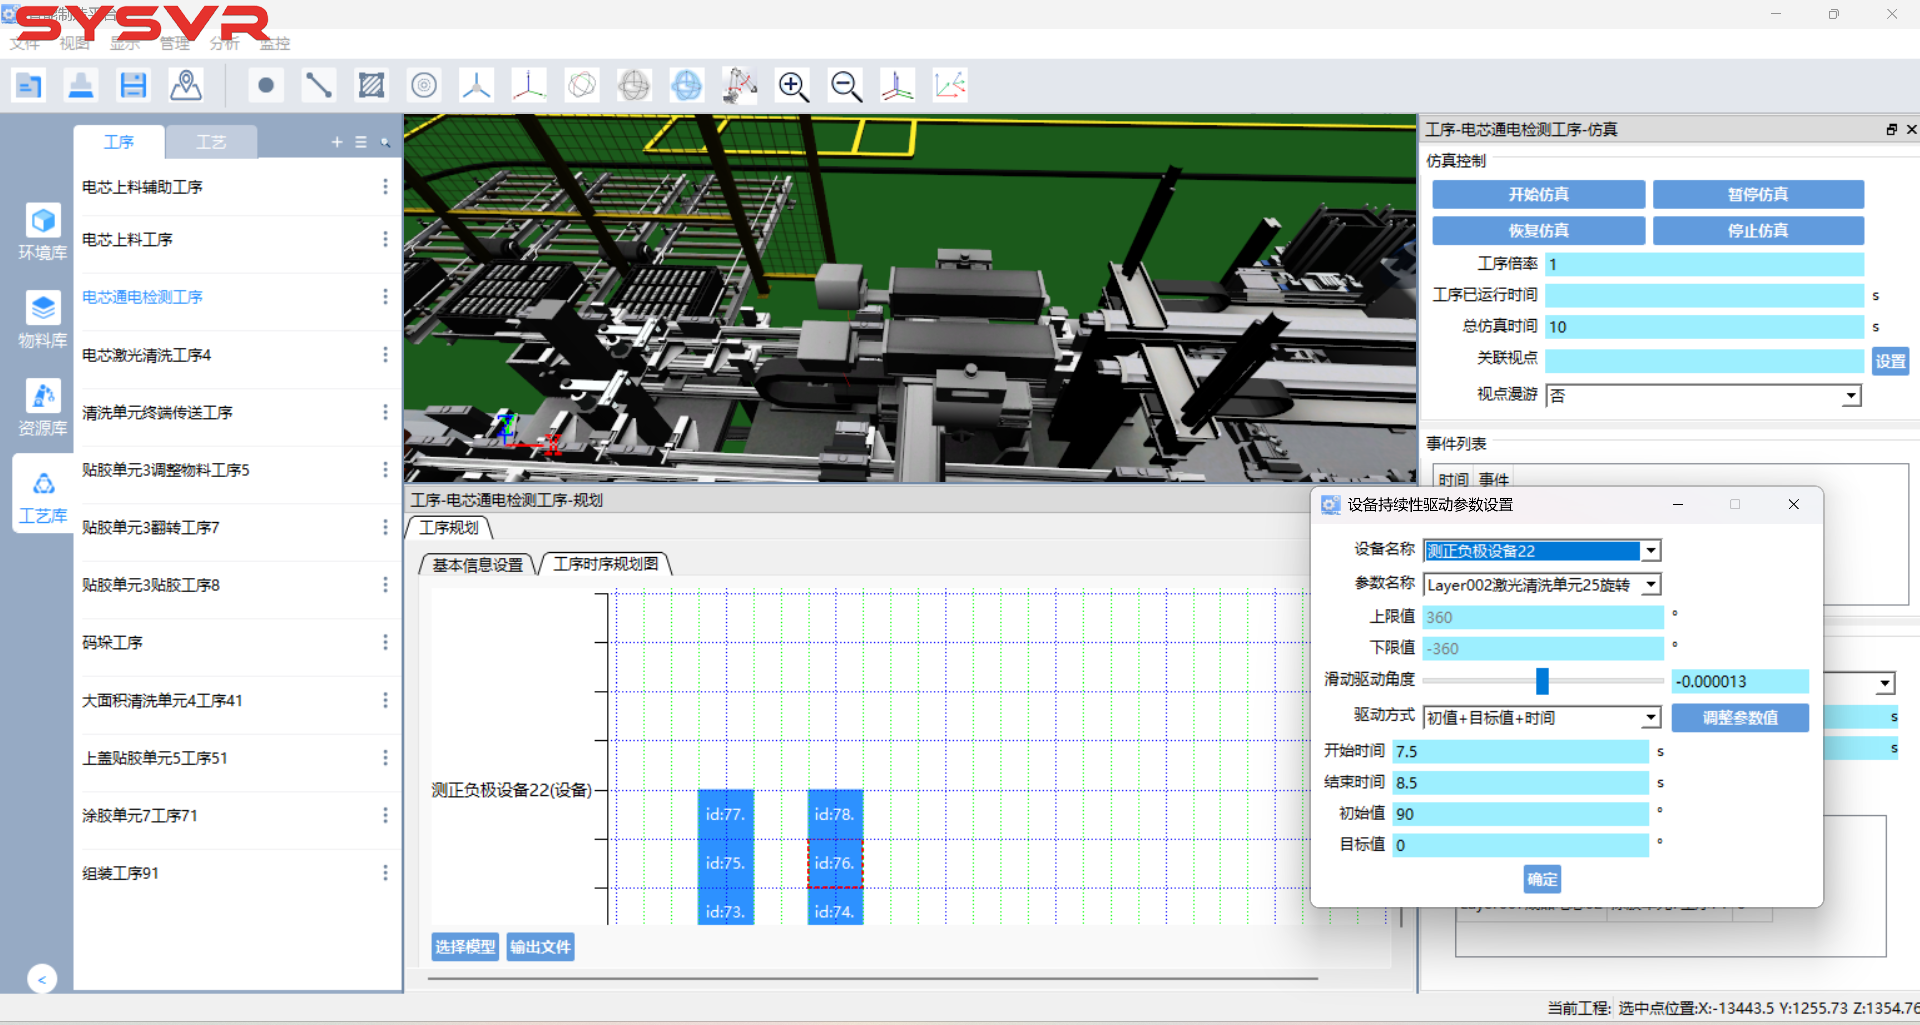The image size is (1920, 1025).
Task: Click the 目标值 input field
Action: point(1520,846)
